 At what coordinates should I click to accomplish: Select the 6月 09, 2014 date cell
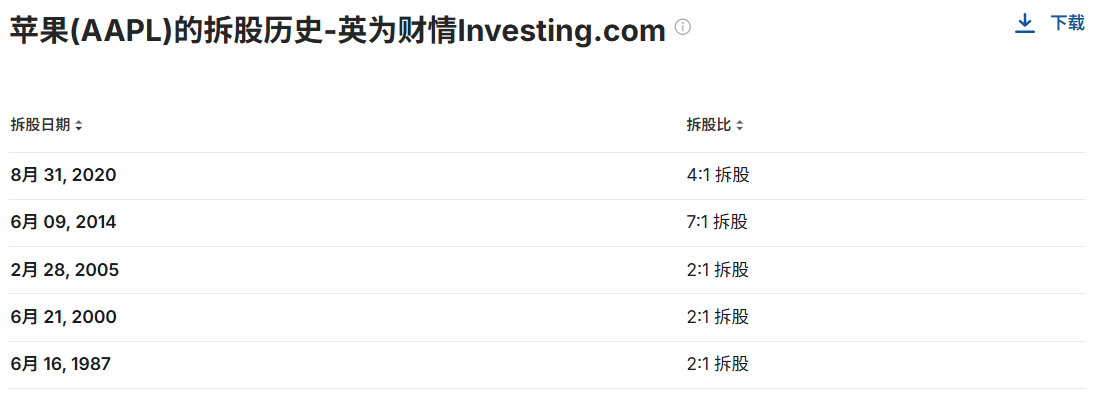[x=63, y=222]
